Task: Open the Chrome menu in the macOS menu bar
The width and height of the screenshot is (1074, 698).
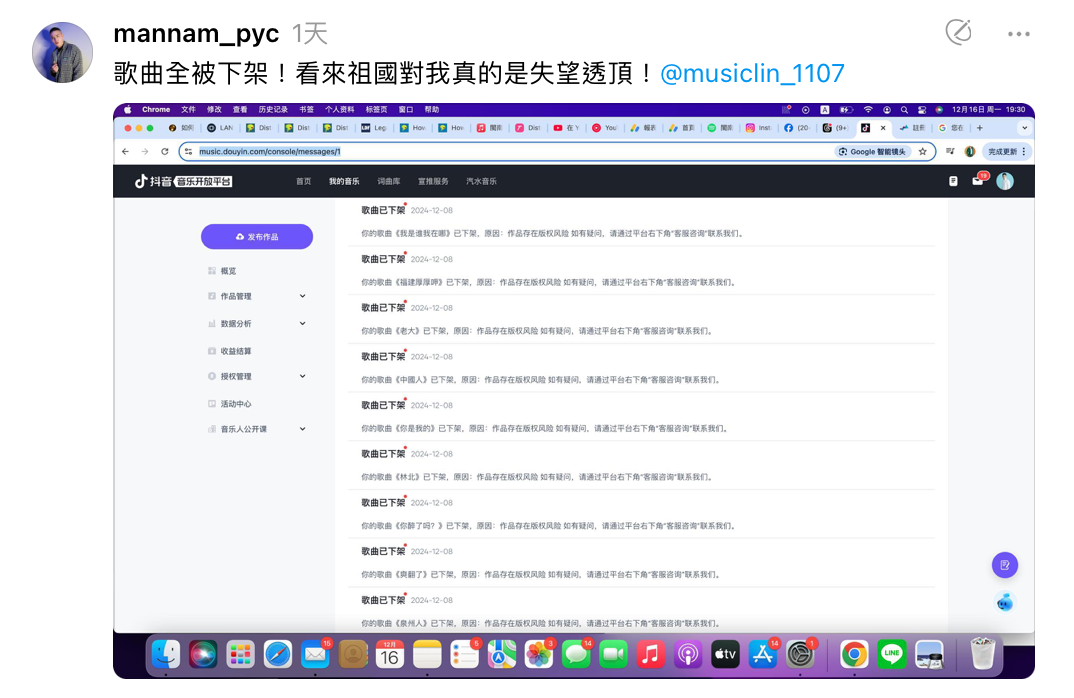Action: pos(156,110)
